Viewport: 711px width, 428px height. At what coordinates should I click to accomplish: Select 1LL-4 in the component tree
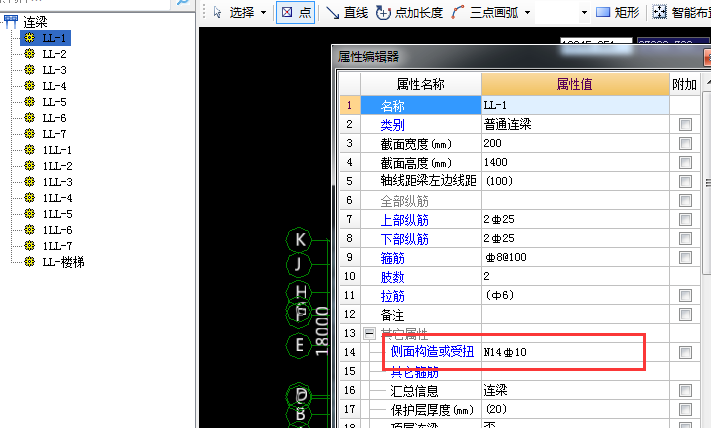(x=57, y=198)
